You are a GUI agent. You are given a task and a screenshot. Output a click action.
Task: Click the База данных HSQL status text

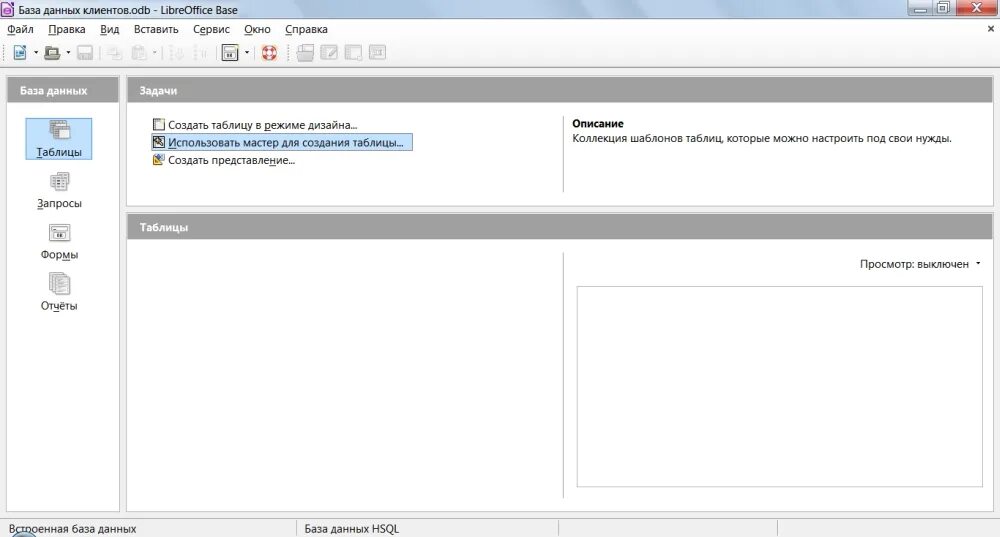[x=351, y=529]
